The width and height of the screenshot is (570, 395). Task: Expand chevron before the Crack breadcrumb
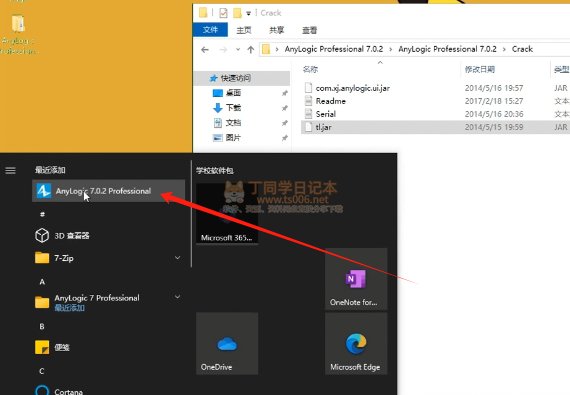(x=504, y=49)
